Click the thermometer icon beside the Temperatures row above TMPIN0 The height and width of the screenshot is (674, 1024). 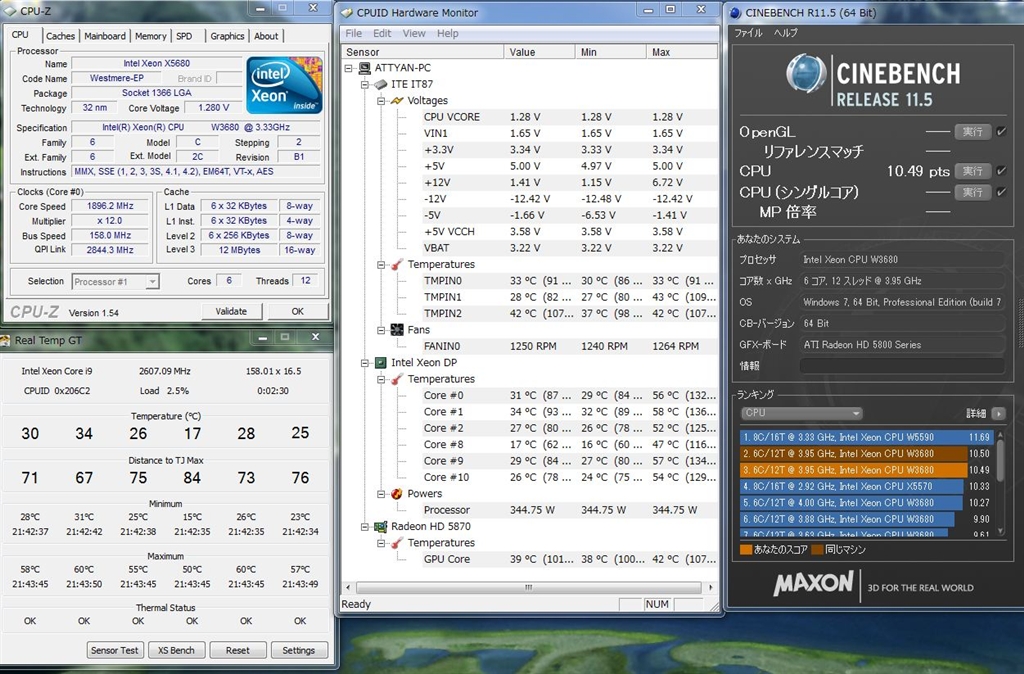(397, 265)
